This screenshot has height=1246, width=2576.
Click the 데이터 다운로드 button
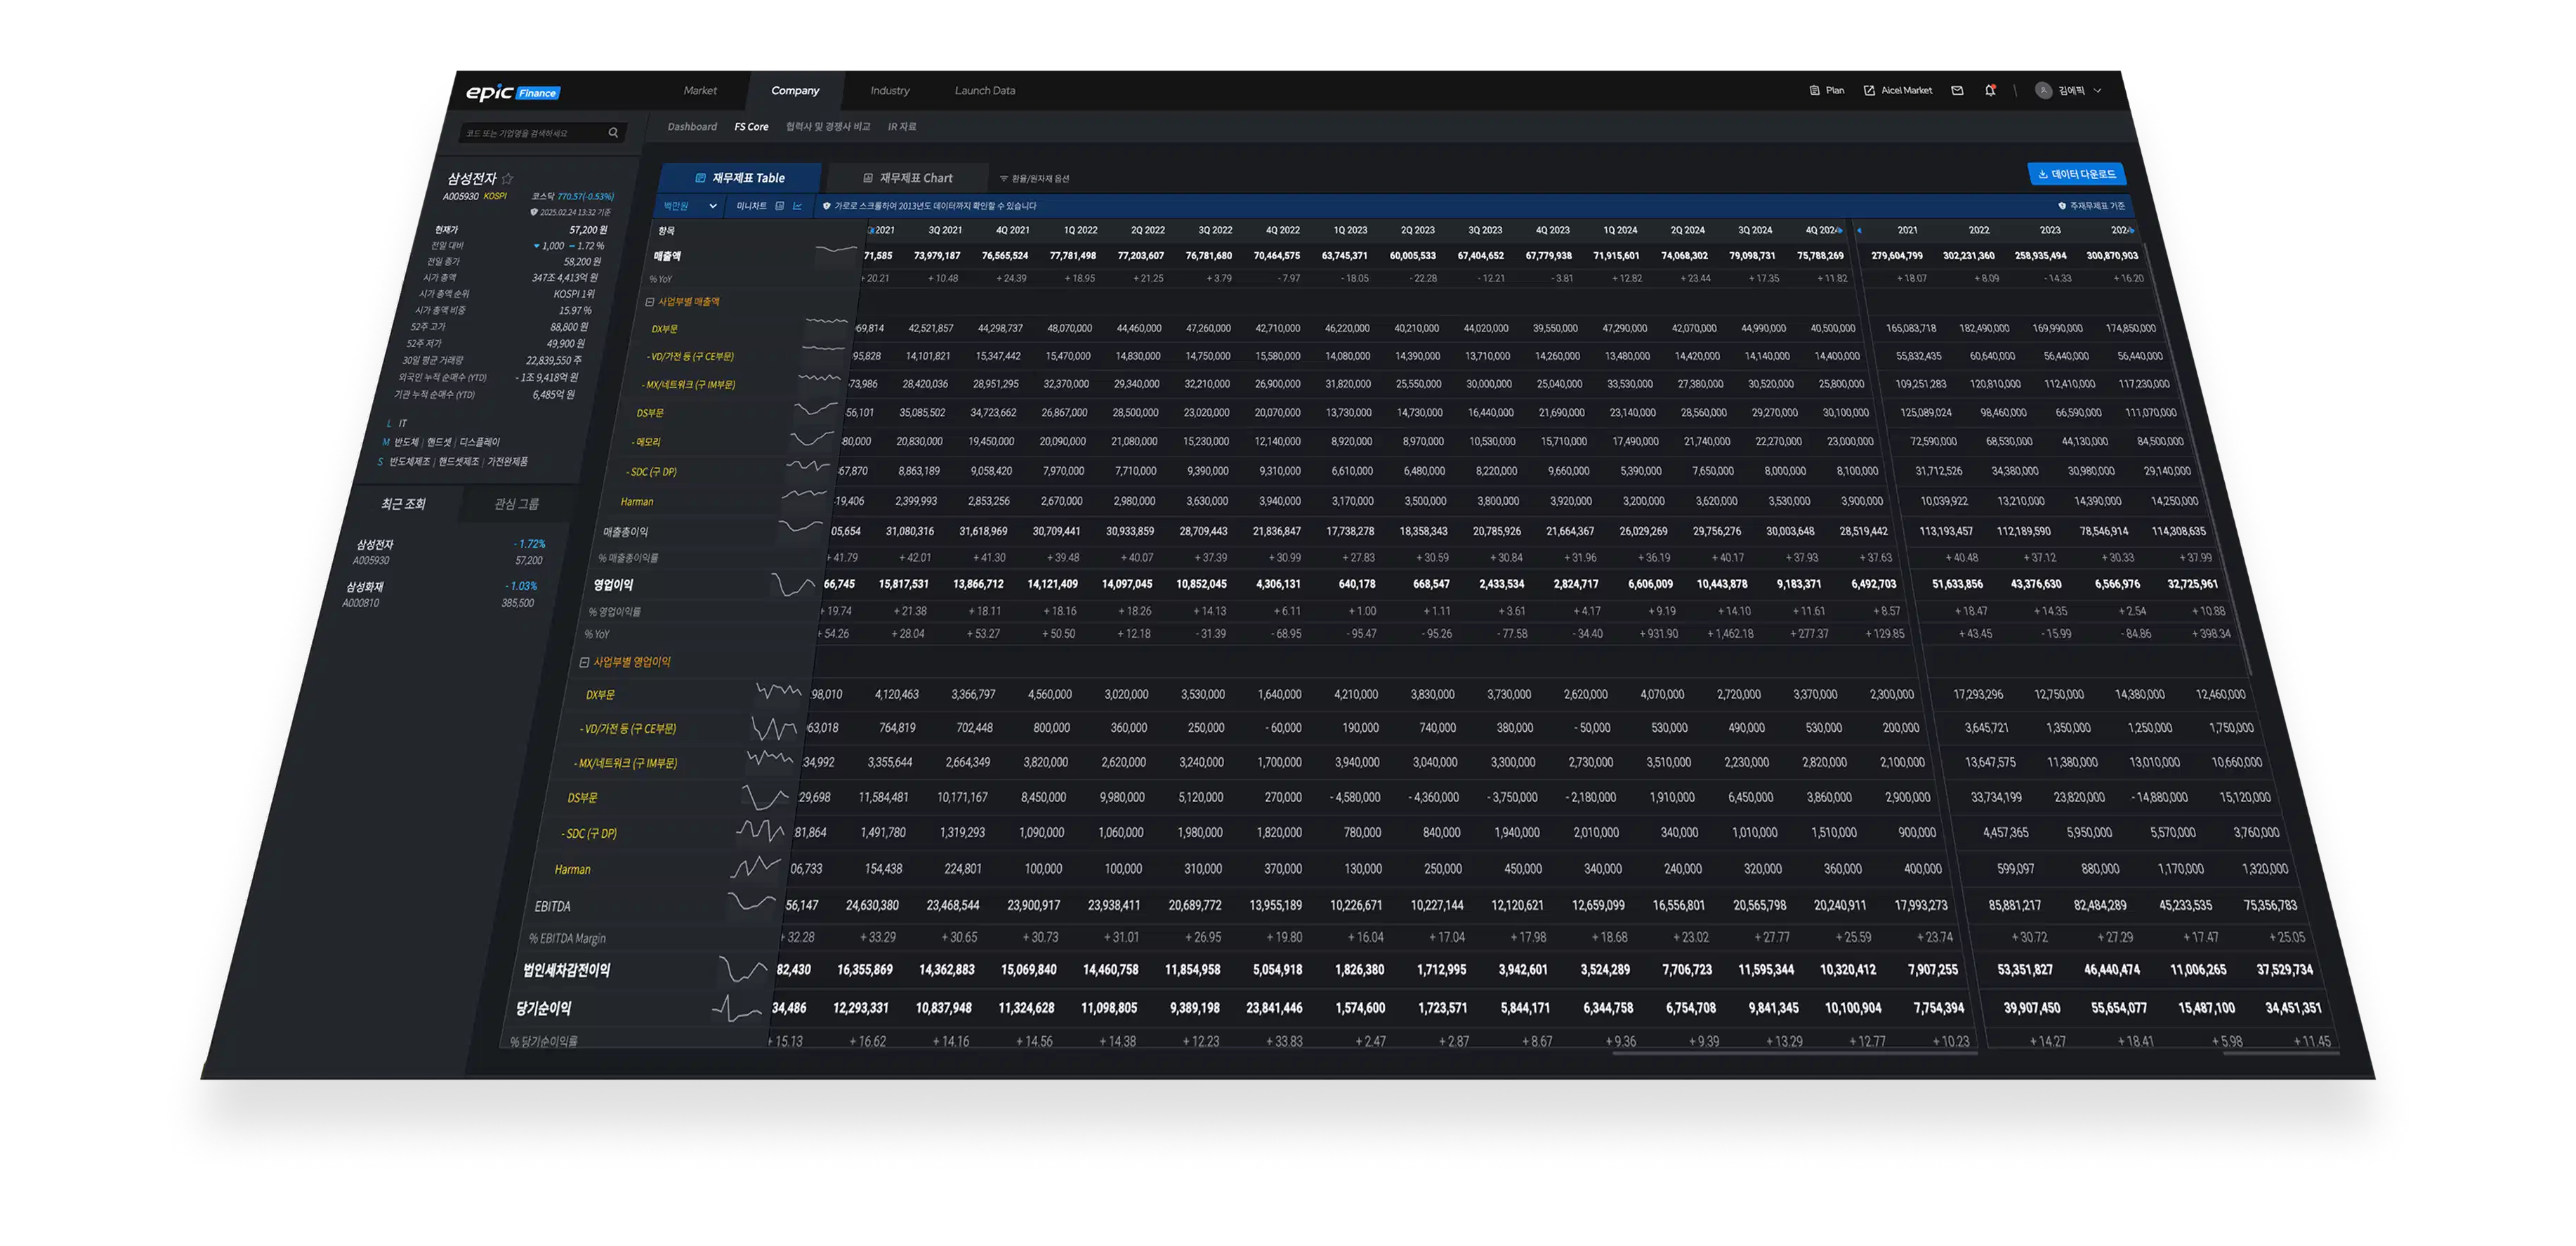tap(2076, 174)
